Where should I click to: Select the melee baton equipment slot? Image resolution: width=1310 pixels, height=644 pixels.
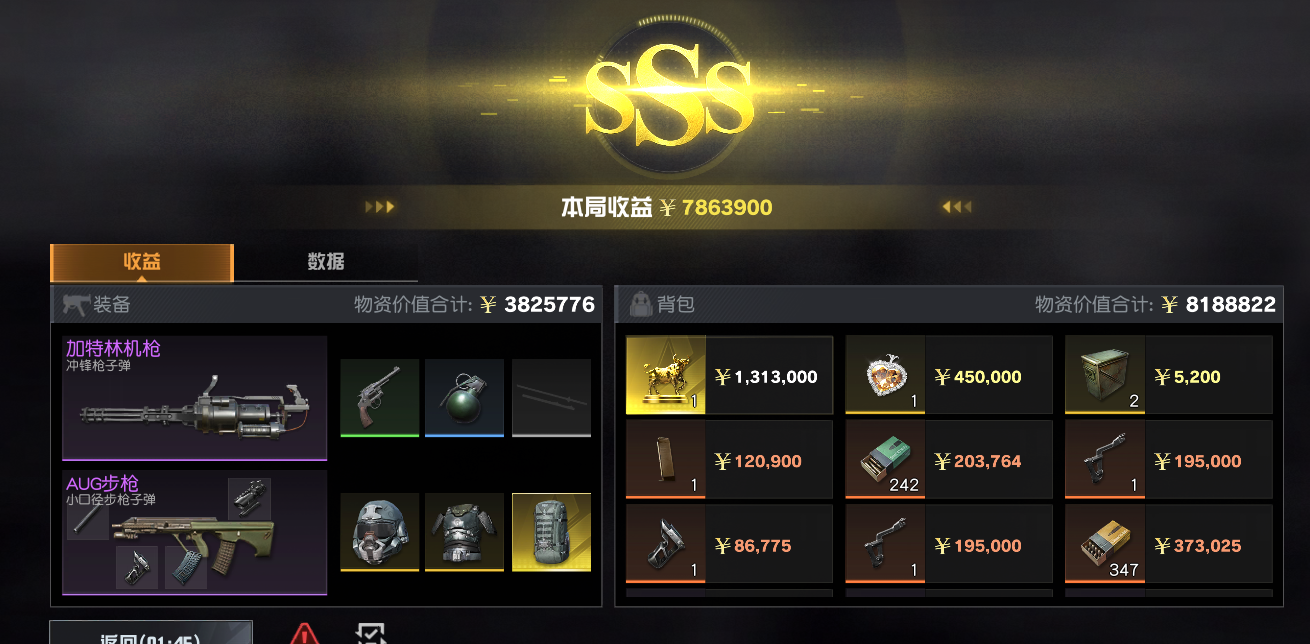(551, 398)
